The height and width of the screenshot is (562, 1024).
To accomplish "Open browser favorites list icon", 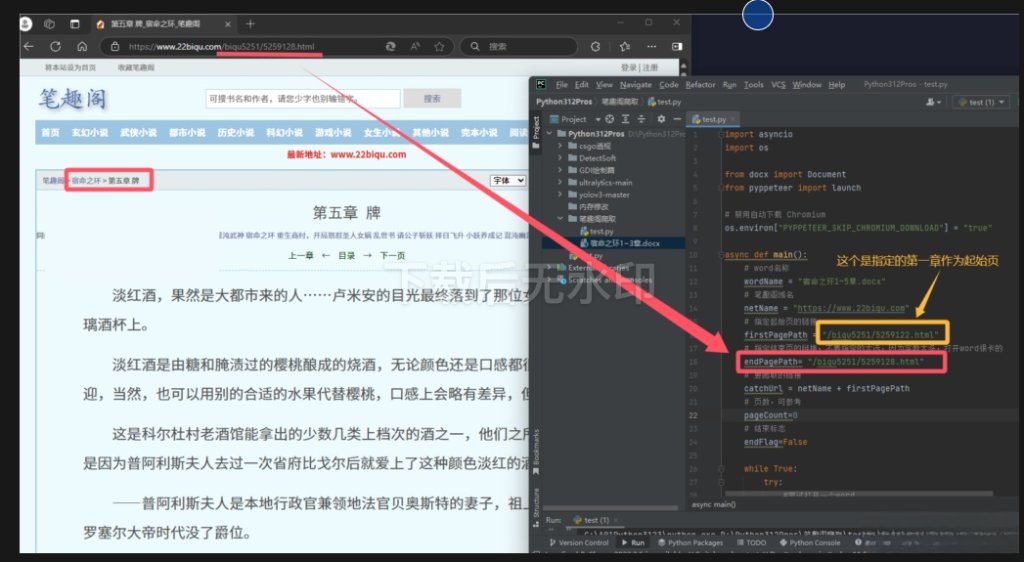I will click(625, 46).
